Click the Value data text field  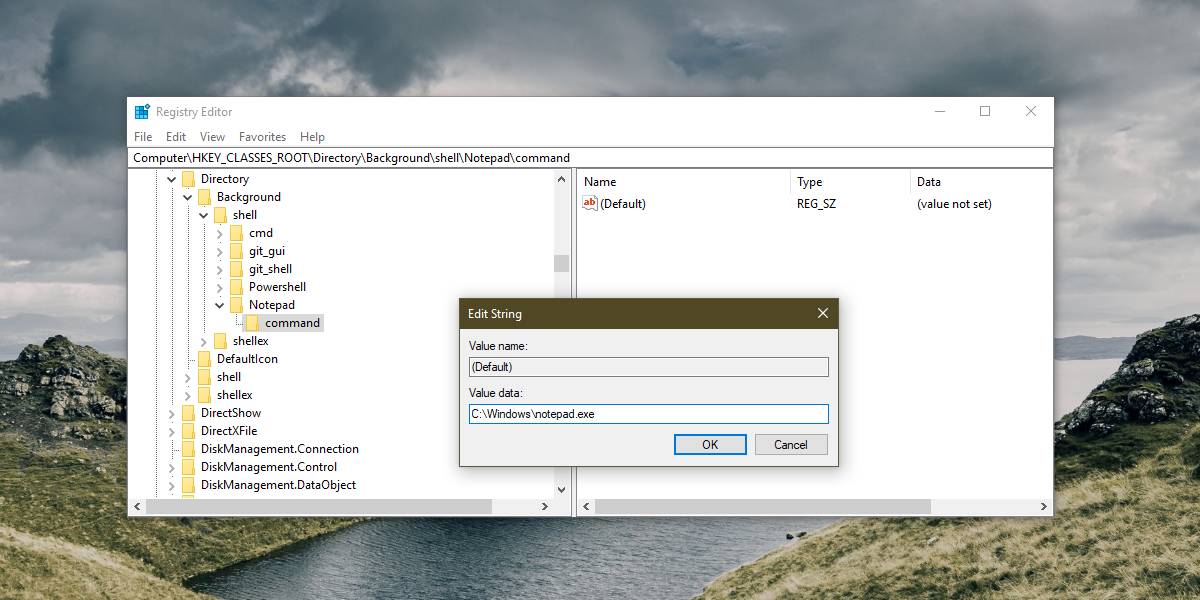coord(649,414)
